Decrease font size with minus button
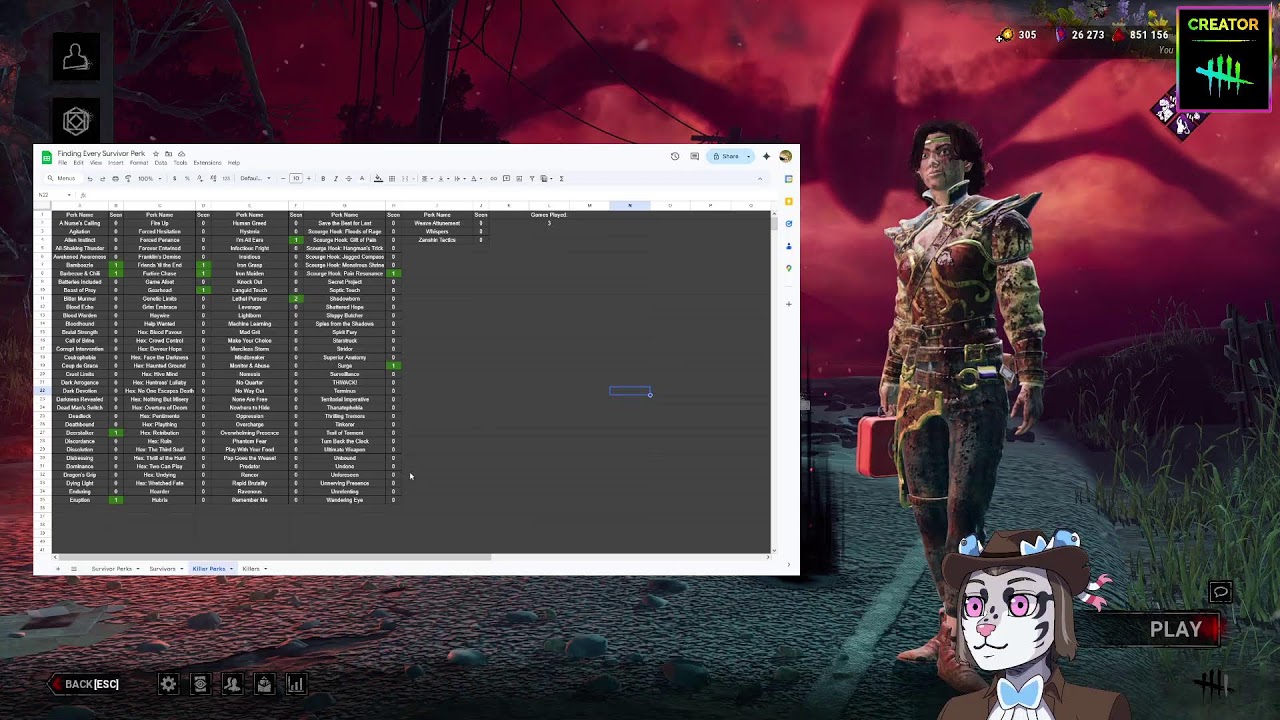1280x720 pixels. [x=283, y=178]
